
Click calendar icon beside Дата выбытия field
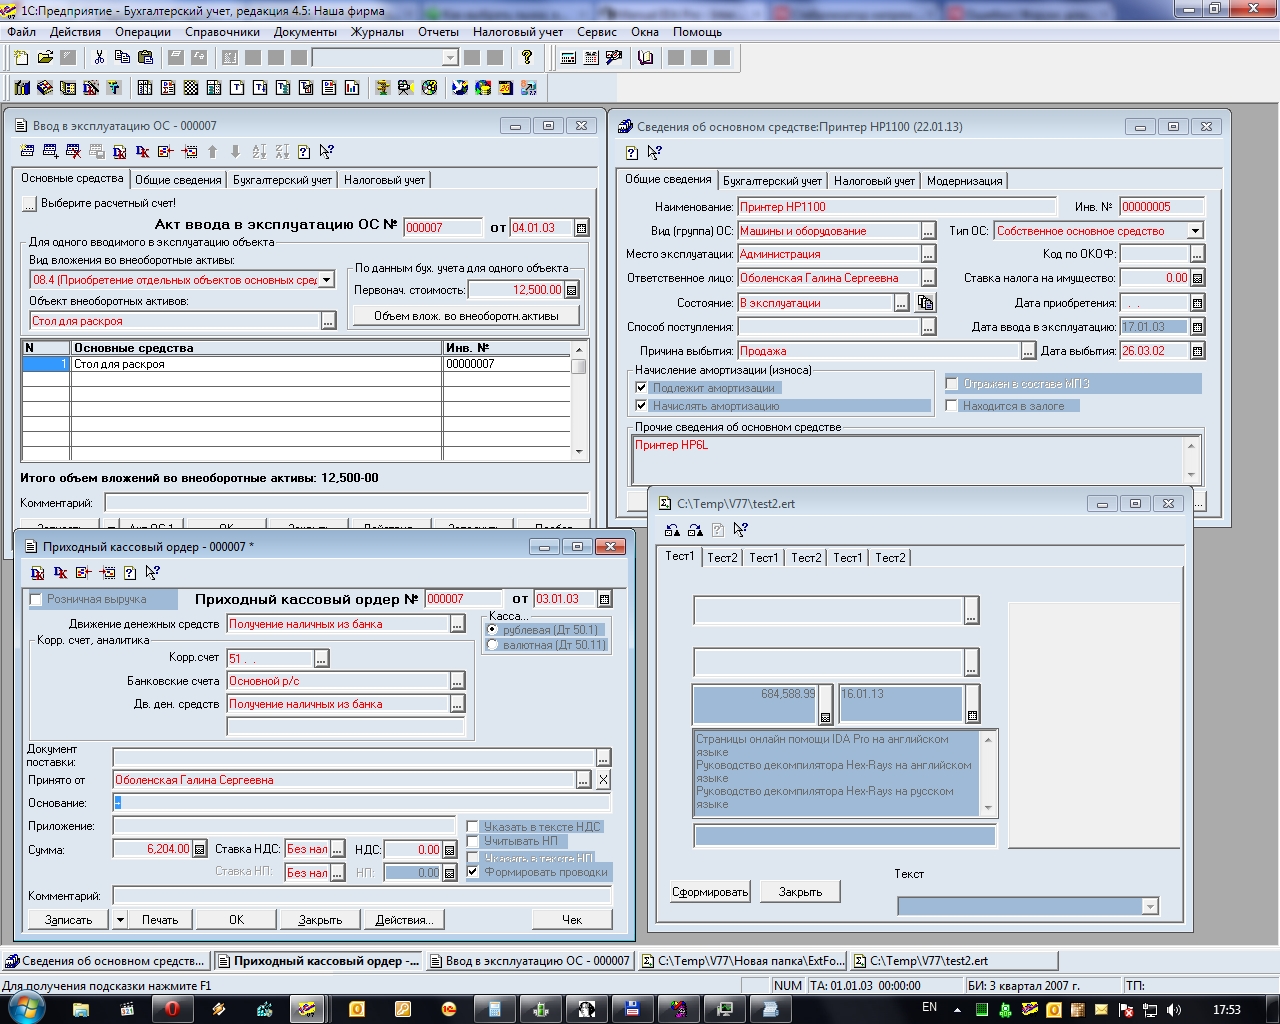pyautogui.click(x=1197, y=351)
